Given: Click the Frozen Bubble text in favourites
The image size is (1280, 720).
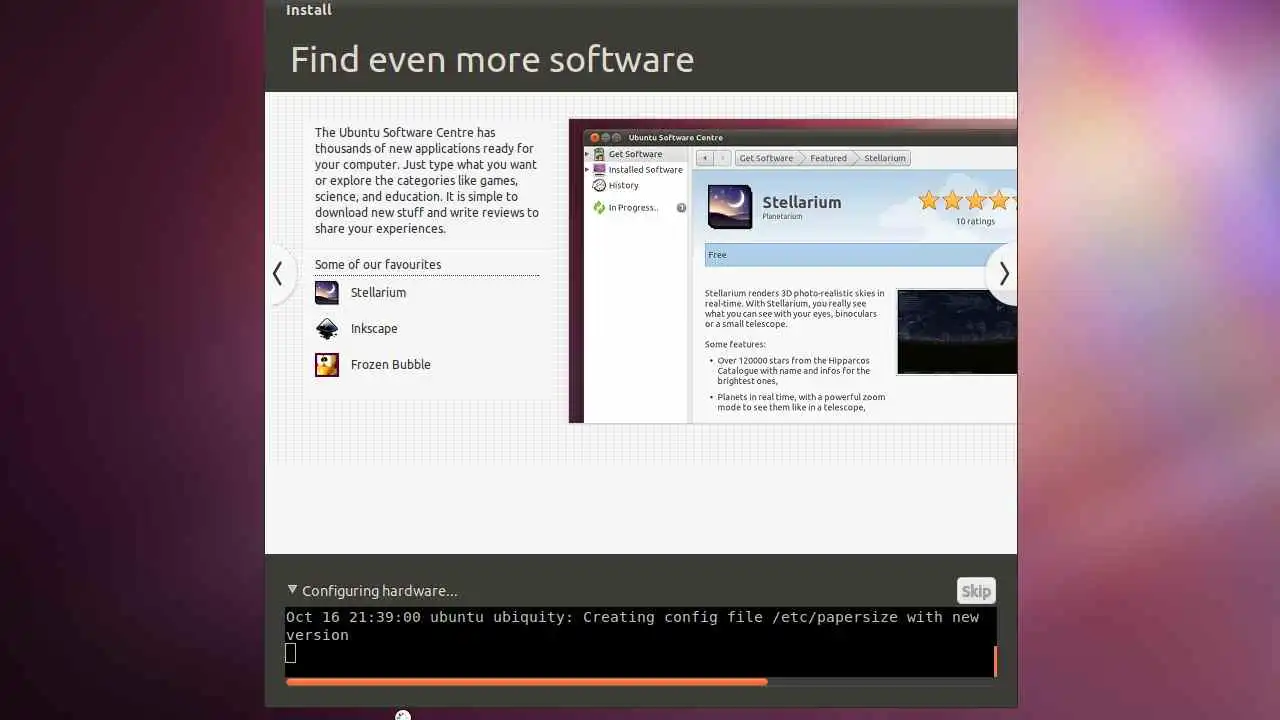Looking at the screenshot, I should click(391, 365).
